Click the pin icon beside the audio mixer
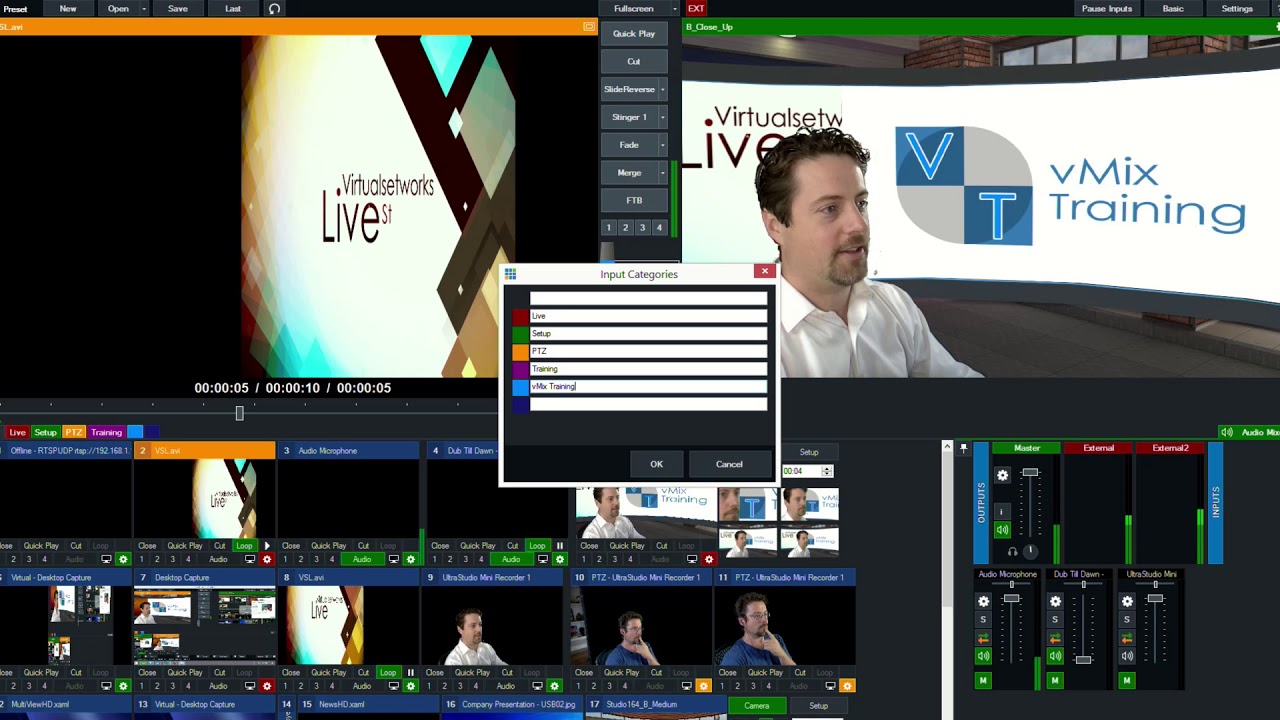The image size is (1280, 720). pyautogui.click(x=963, y=448)
